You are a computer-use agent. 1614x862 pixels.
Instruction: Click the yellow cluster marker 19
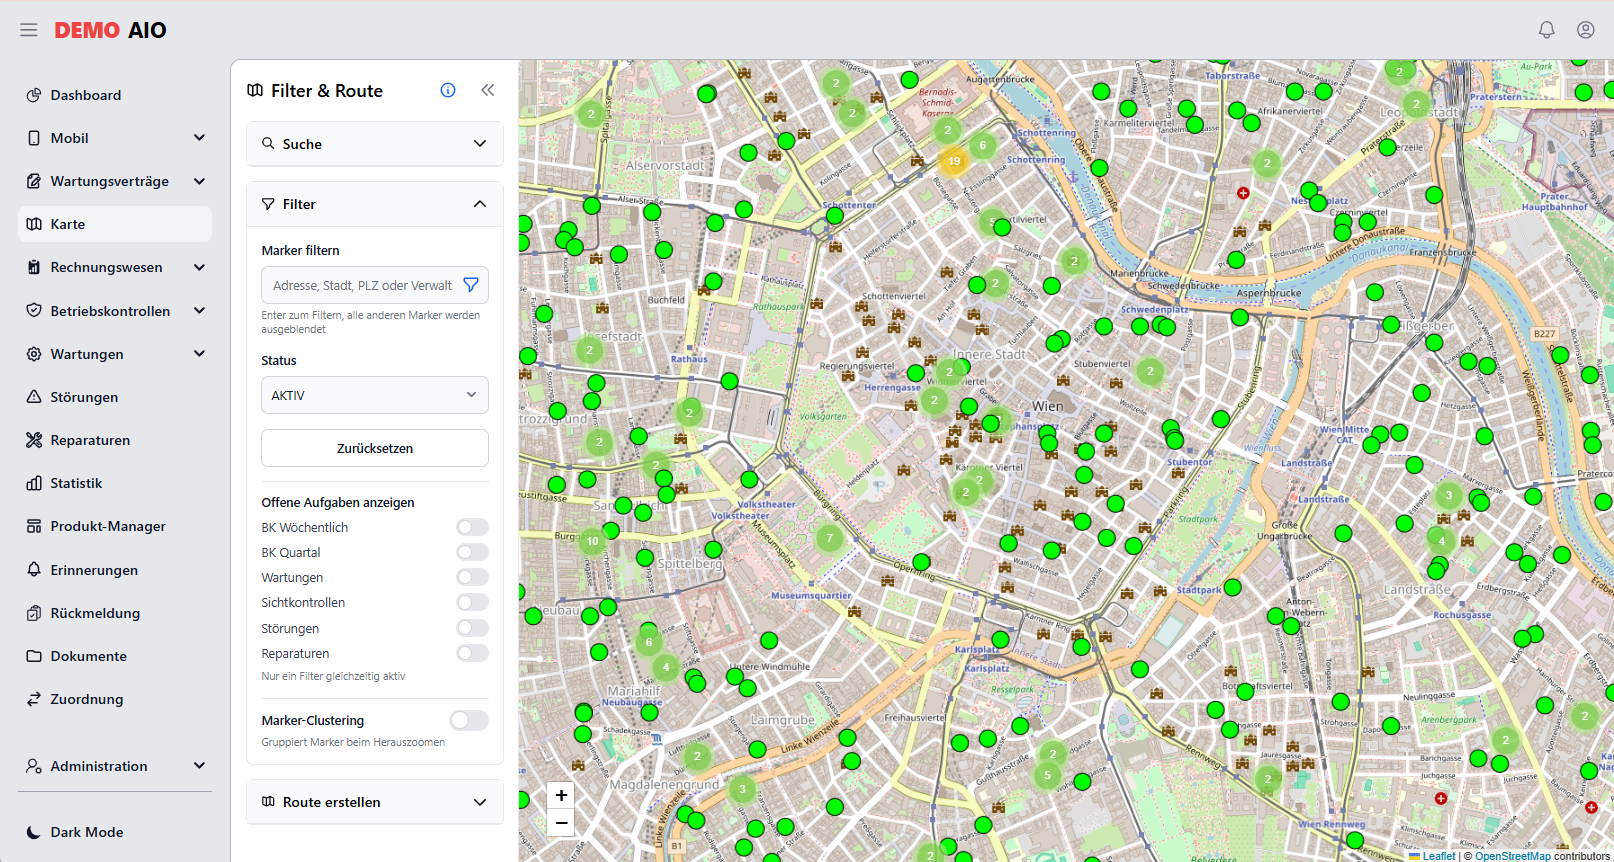tap(953, 161)
